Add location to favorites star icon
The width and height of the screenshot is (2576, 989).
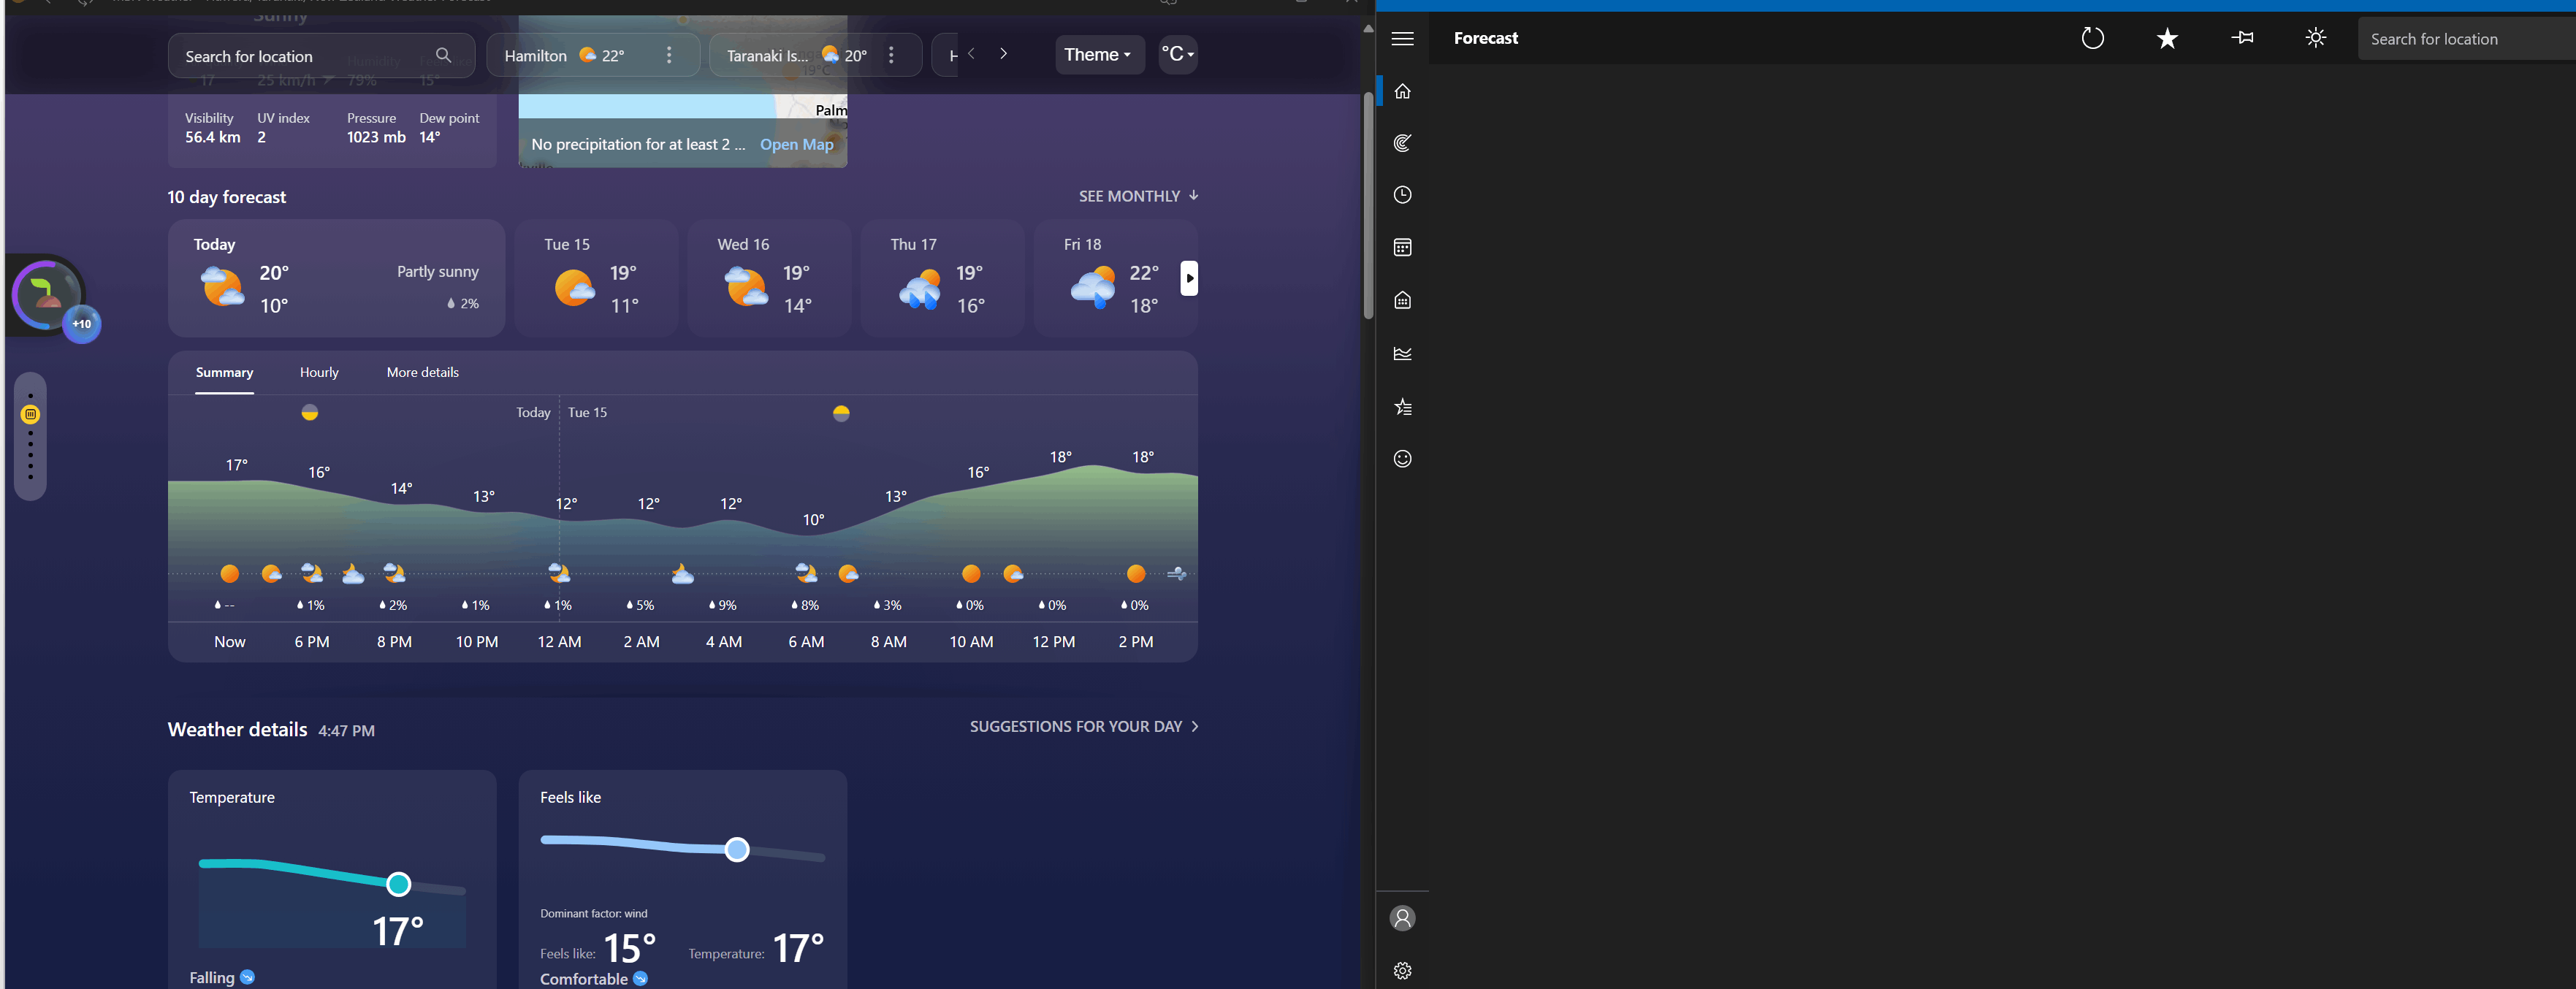tap(2167, 38)
